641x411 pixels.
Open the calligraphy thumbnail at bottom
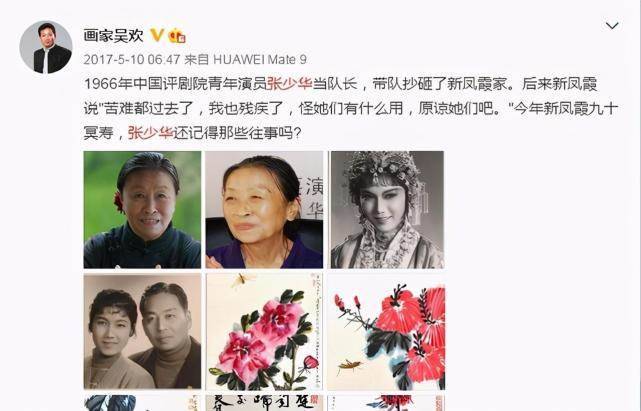[x=264, y=403]
